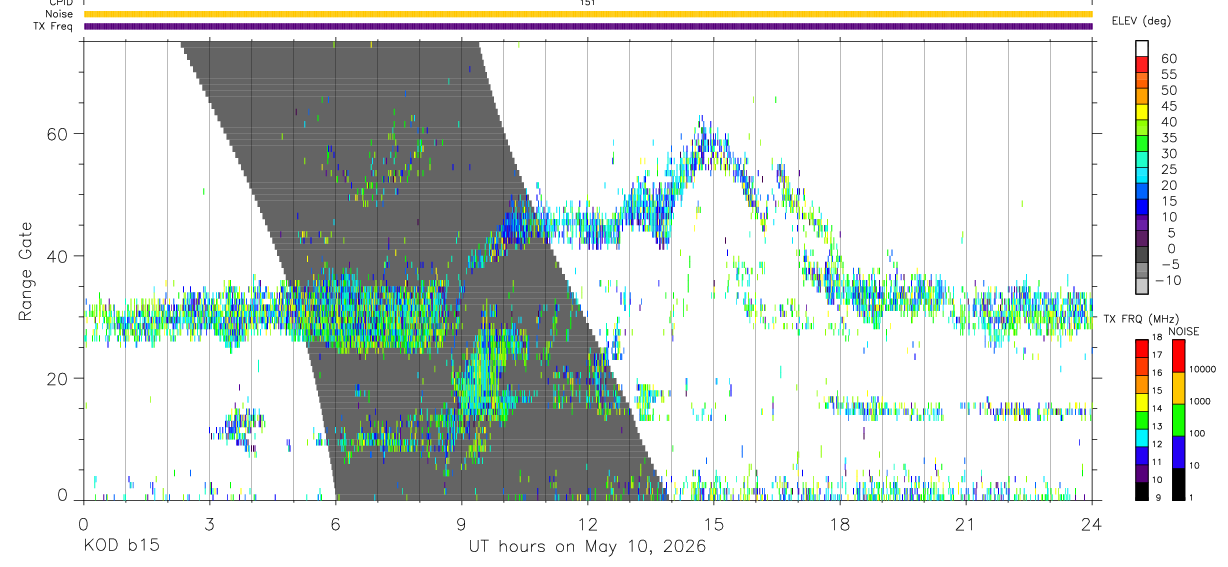Click the '17' label on the TX FRQ scale
The width and height of the screenshot is (1228, 567).
point(1157,355)
